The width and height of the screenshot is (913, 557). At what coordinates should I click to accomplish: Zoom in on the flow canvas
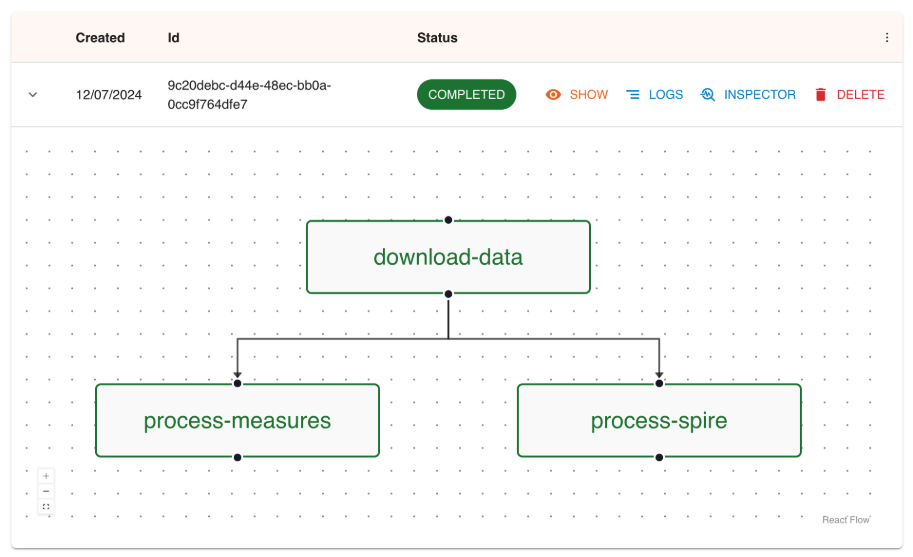[46, 476]
